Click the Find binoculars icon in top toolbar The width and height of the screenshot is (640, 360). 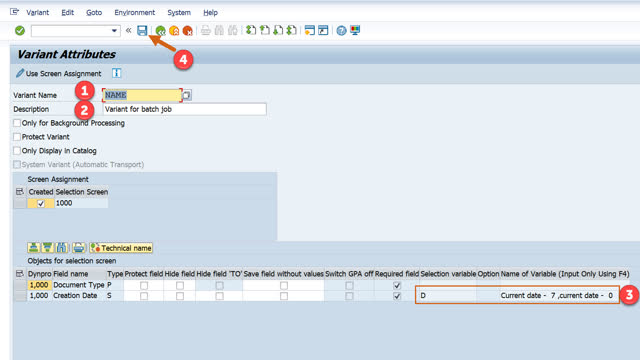[219, 30]
